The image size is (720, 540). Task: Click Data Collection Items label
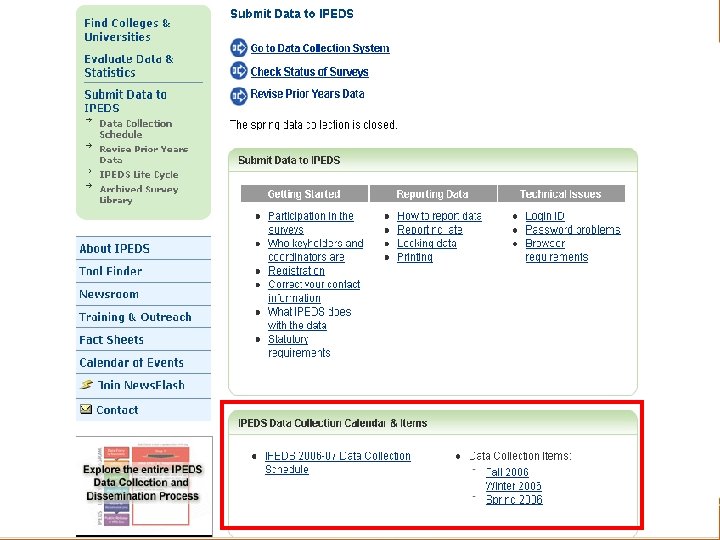[520, 456]
